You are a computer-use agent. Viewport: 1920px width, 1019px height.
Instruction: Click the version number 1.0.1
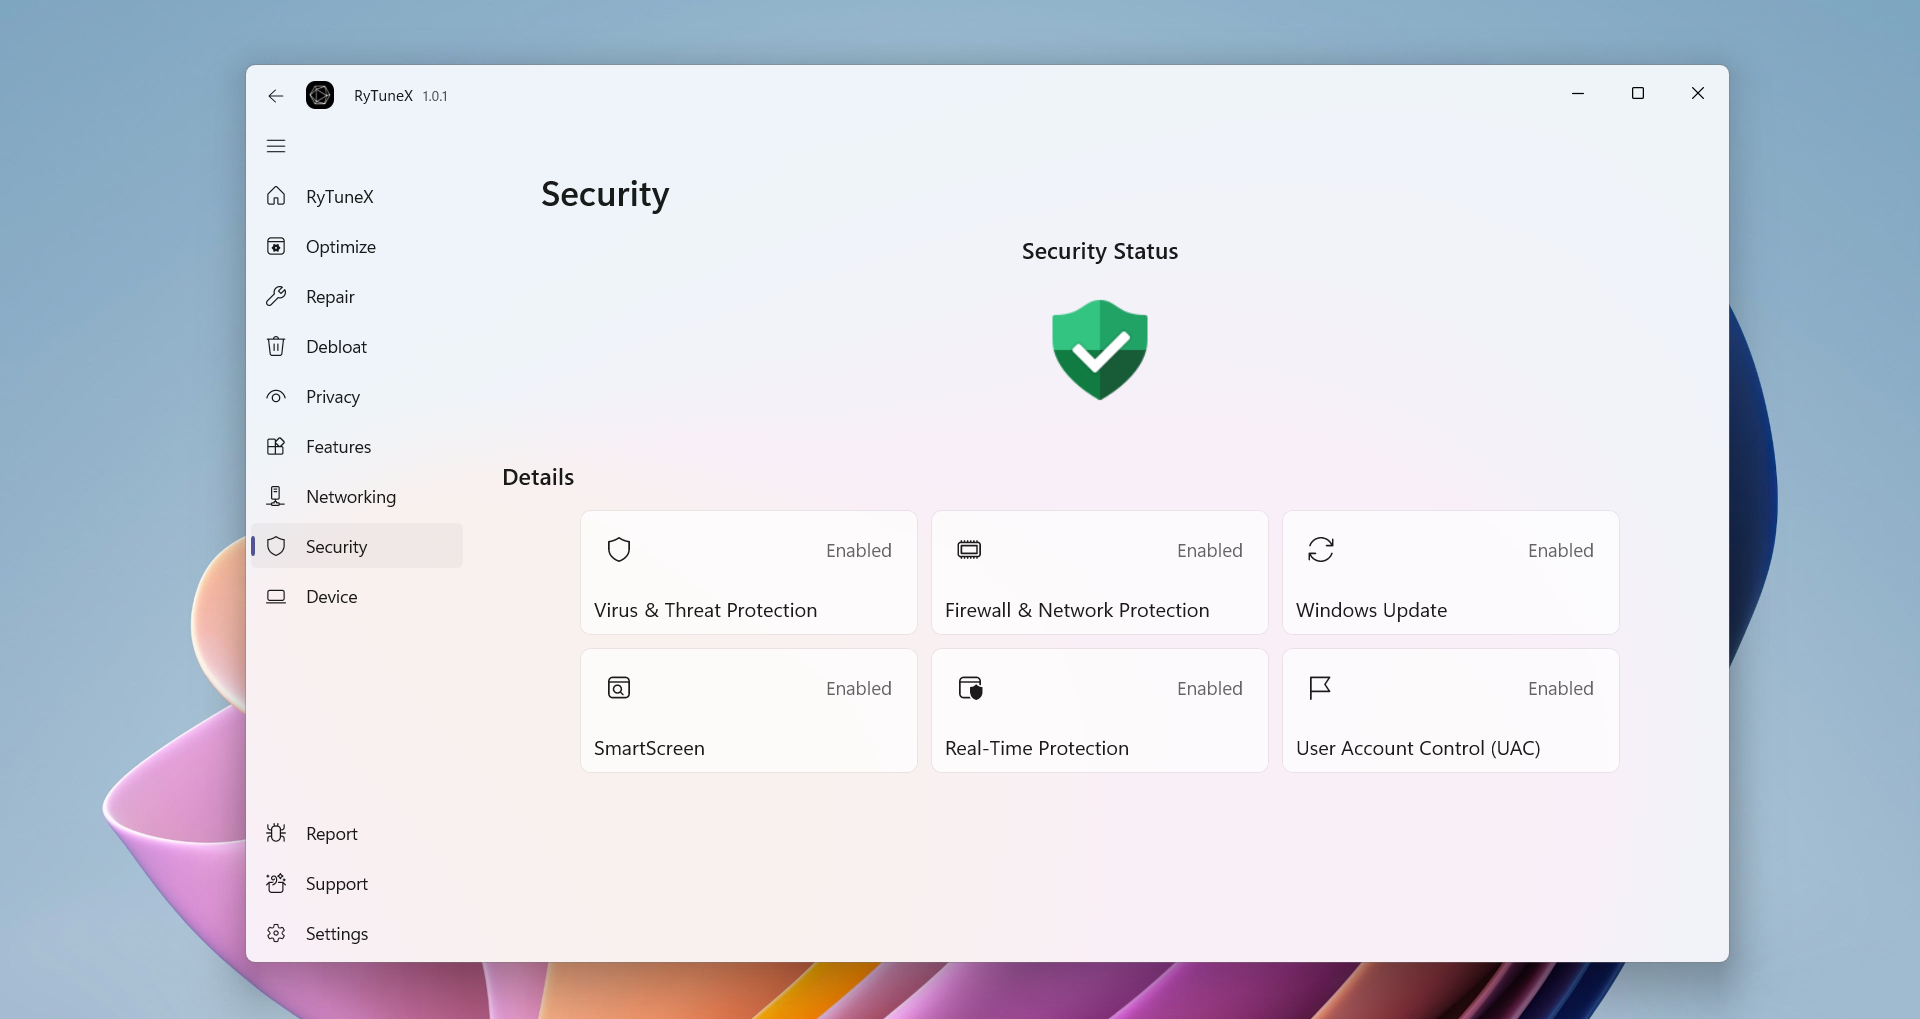[435, 96]
